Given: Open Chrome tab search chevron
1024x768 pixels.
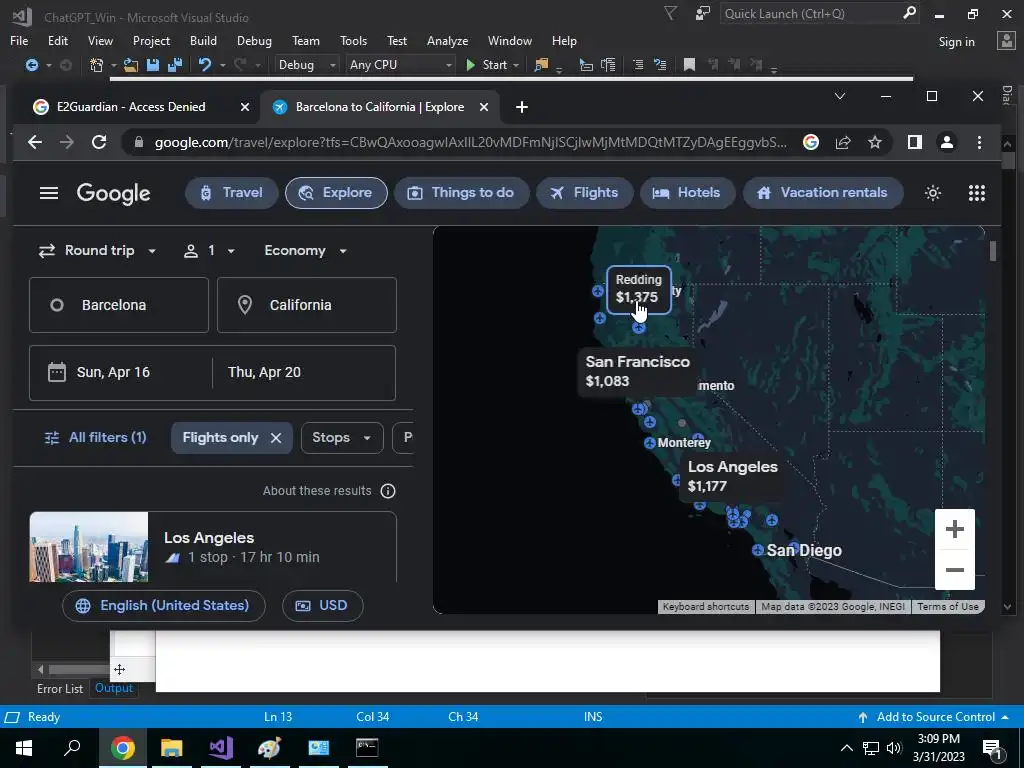Looking at the screenshot, I should (840, 96).
